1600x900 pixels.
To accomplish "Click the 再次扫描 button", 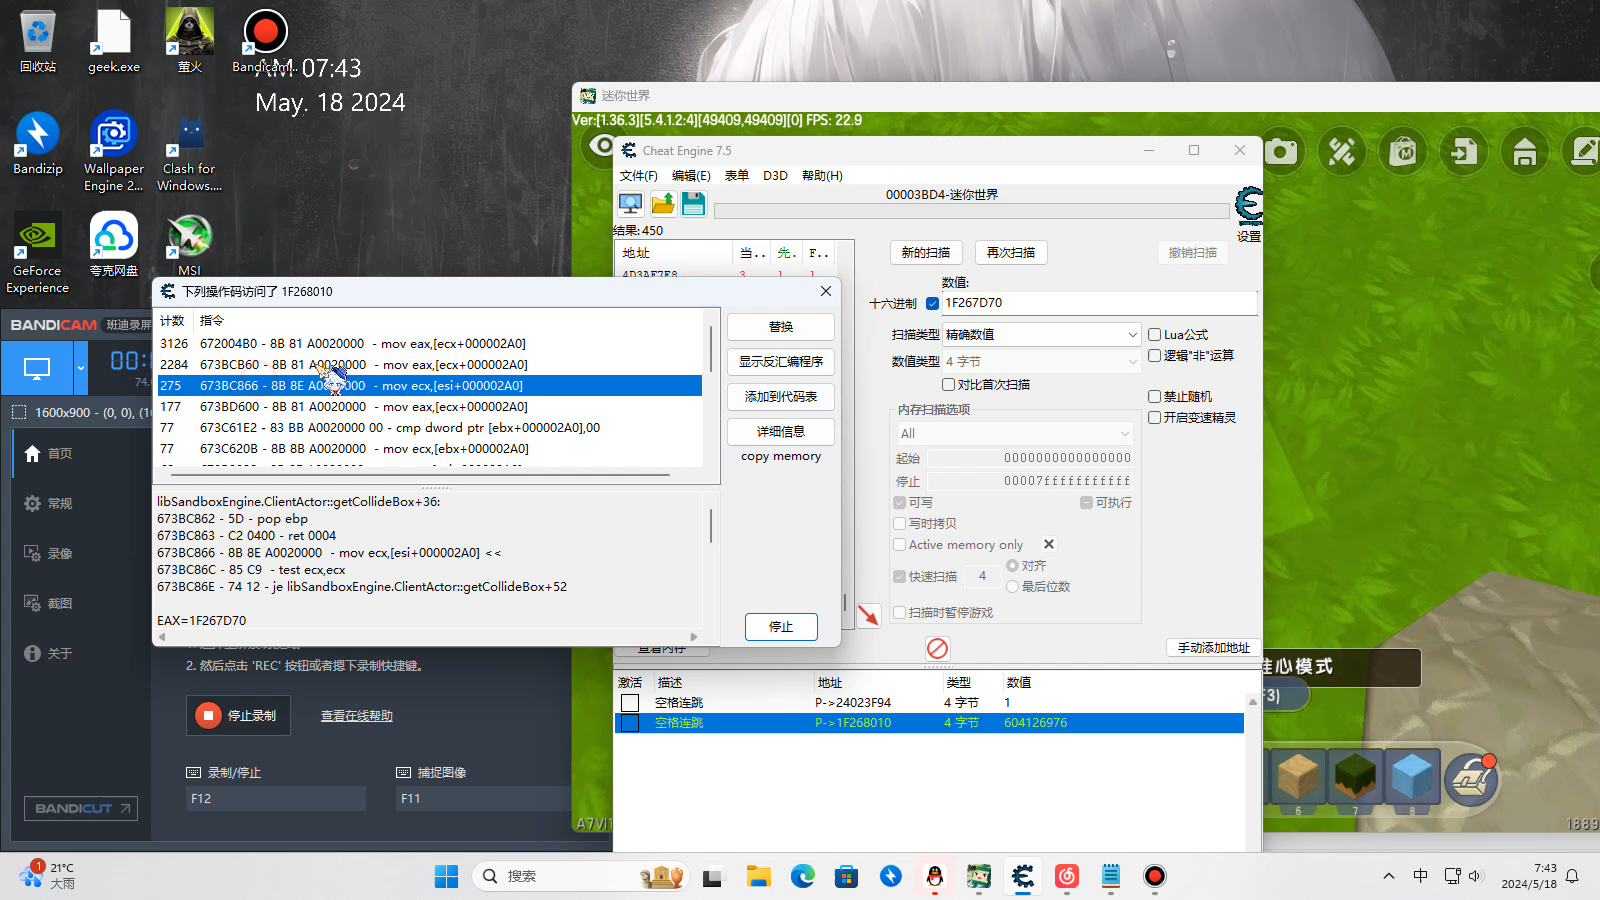I will tap(1011, 253).
